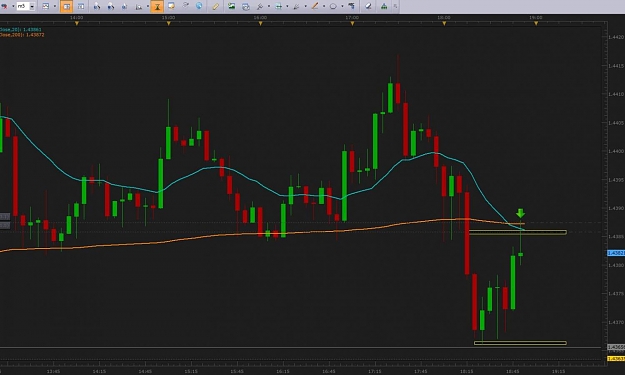
Task: Expand the chart type dropdown arrow
Action: click(x=55, y=6)
